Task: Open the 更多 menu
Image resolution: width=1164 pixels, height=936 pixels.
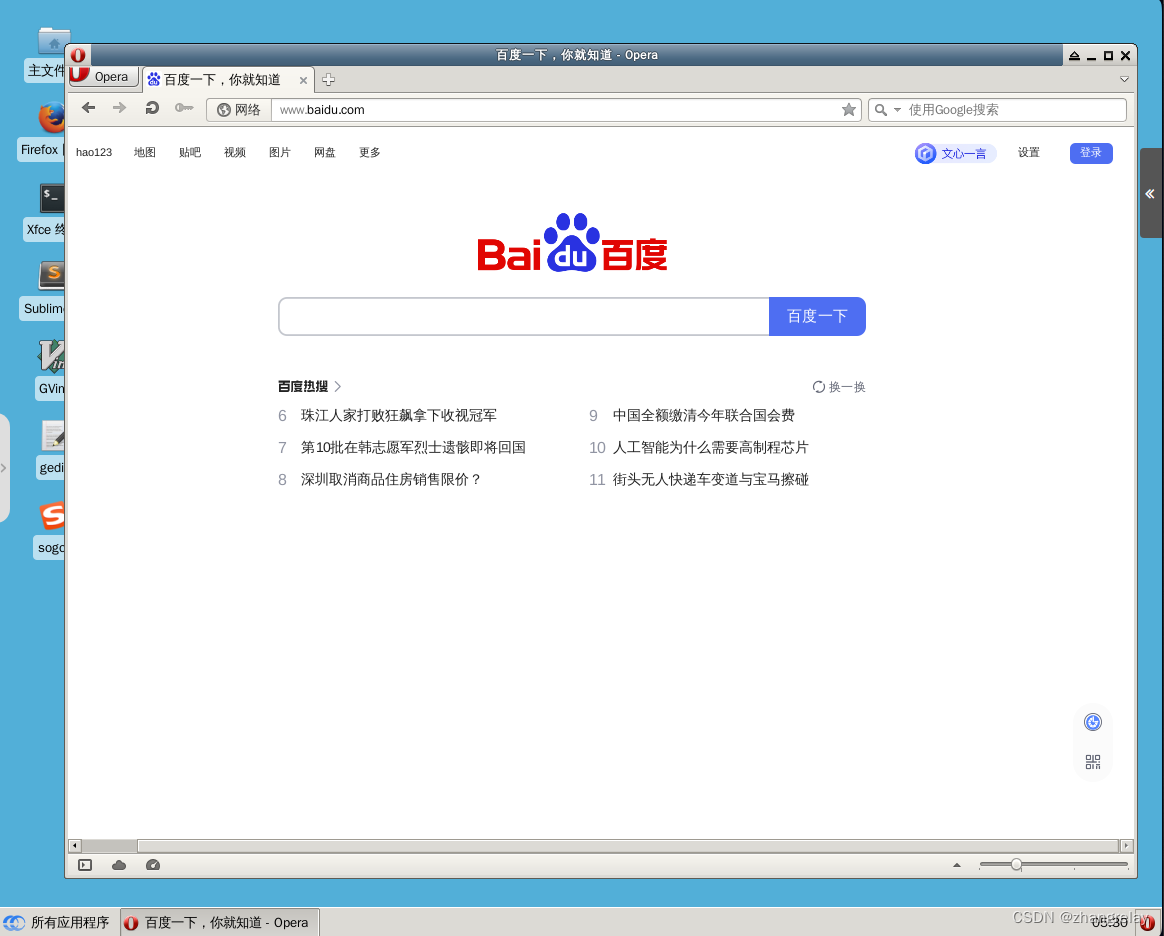Action: coord(370,152)
